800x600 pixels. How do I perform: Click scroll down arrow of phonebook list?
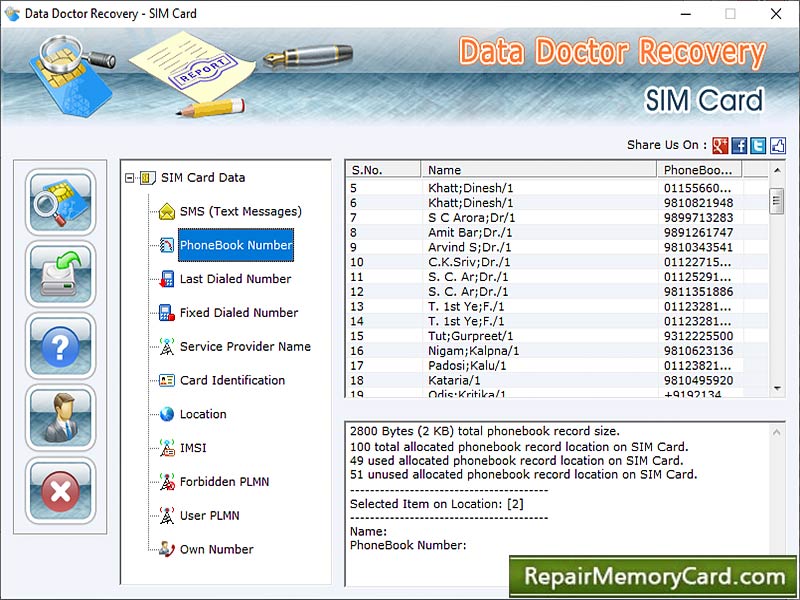coord(777,388)
